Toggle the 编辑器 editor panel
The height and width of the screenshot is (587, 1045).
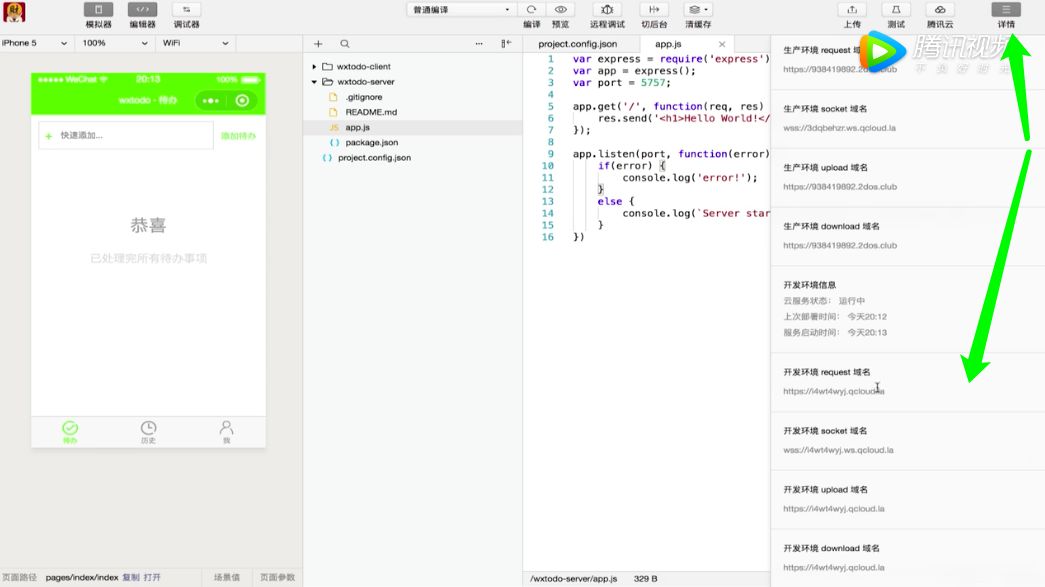(x=142, y=10)
